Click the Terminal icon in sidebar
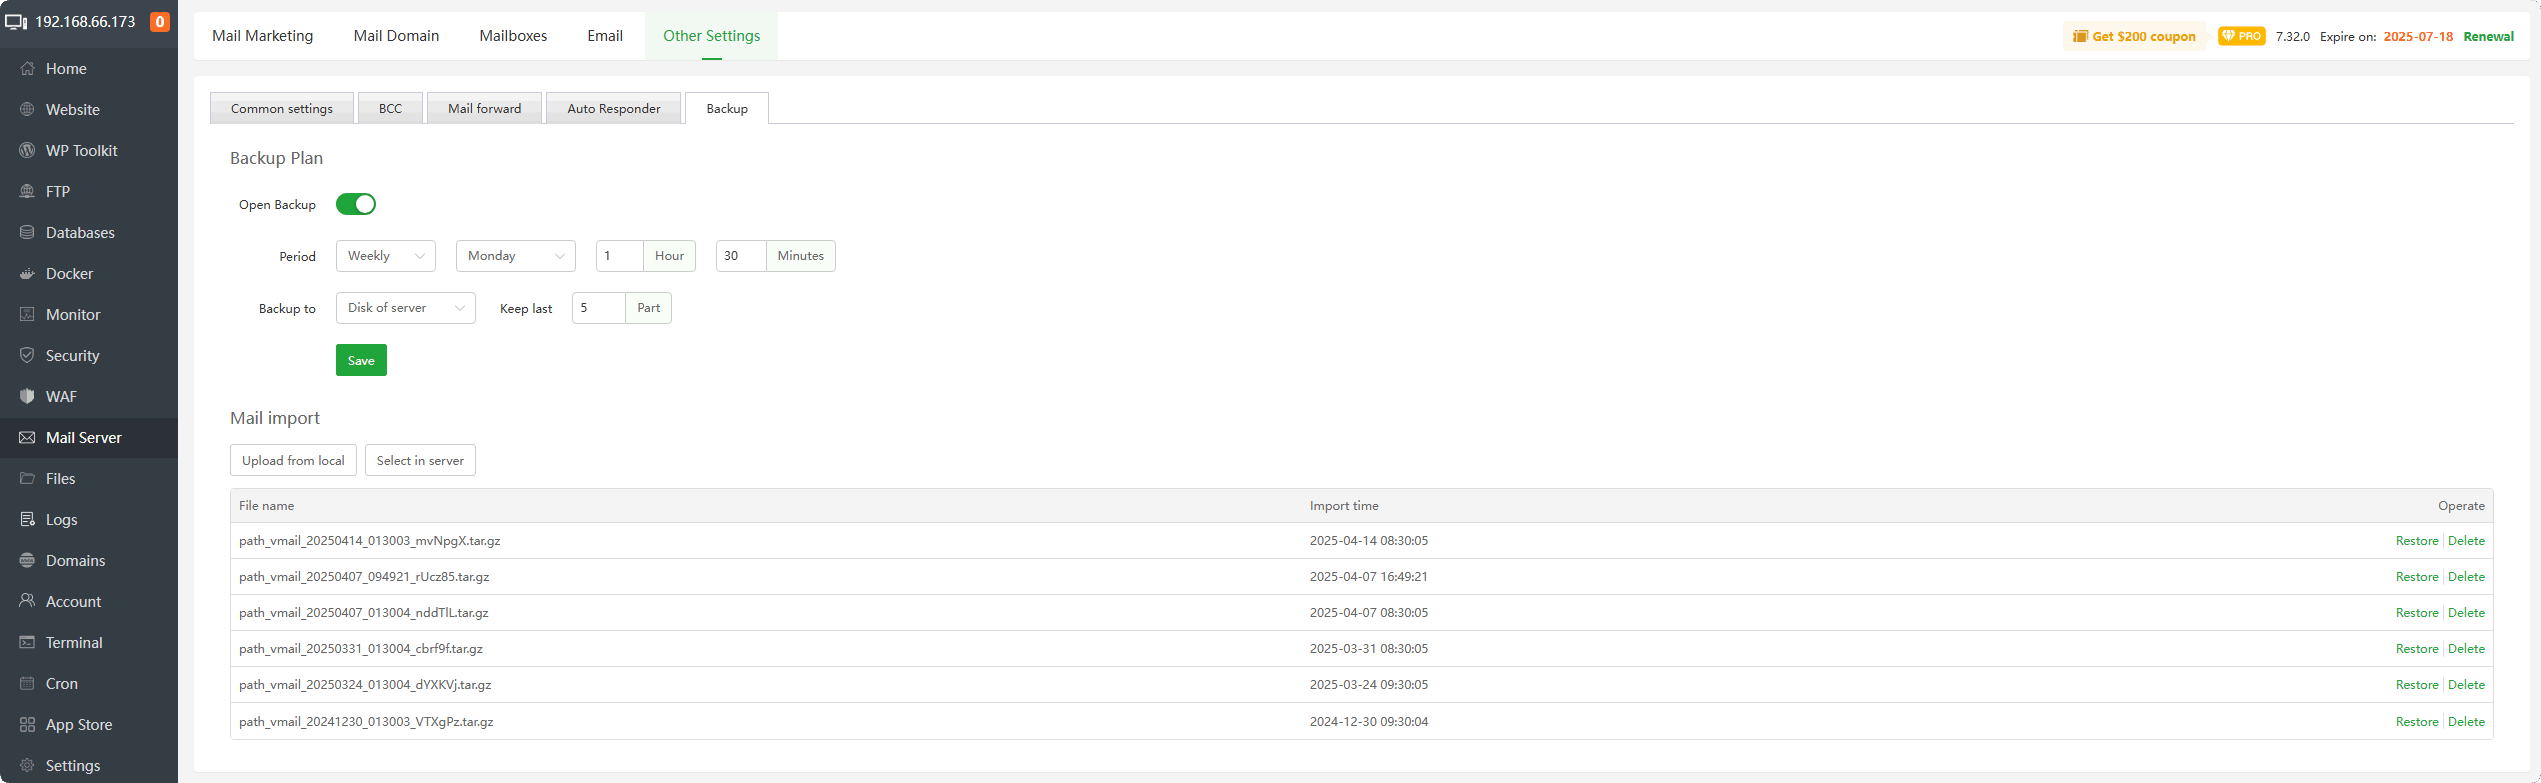2541x783 pixels. click(27, 643)
